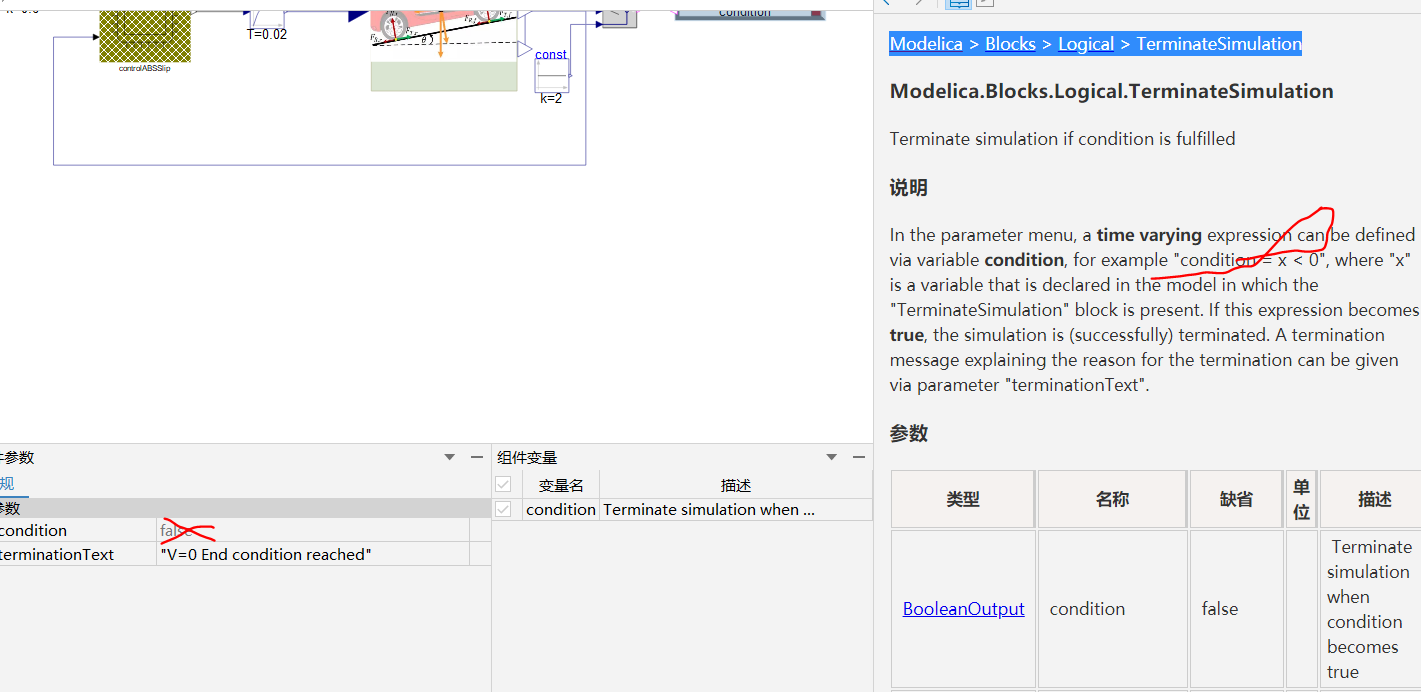Select the false default cell in documentation table
This screenshot has width=1421, height=692.
click(1236, 609)
